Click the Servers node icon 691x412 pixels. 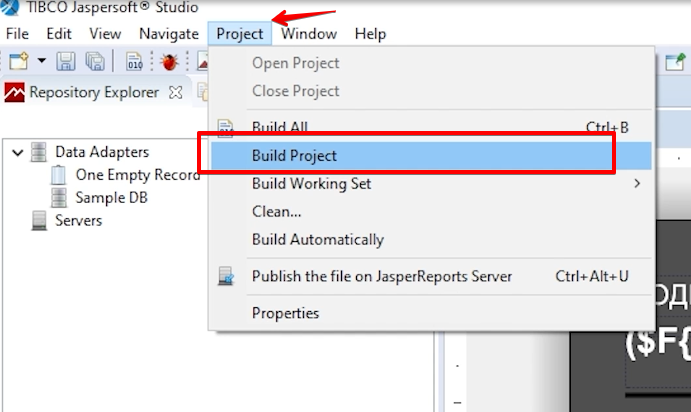point(39,220)
